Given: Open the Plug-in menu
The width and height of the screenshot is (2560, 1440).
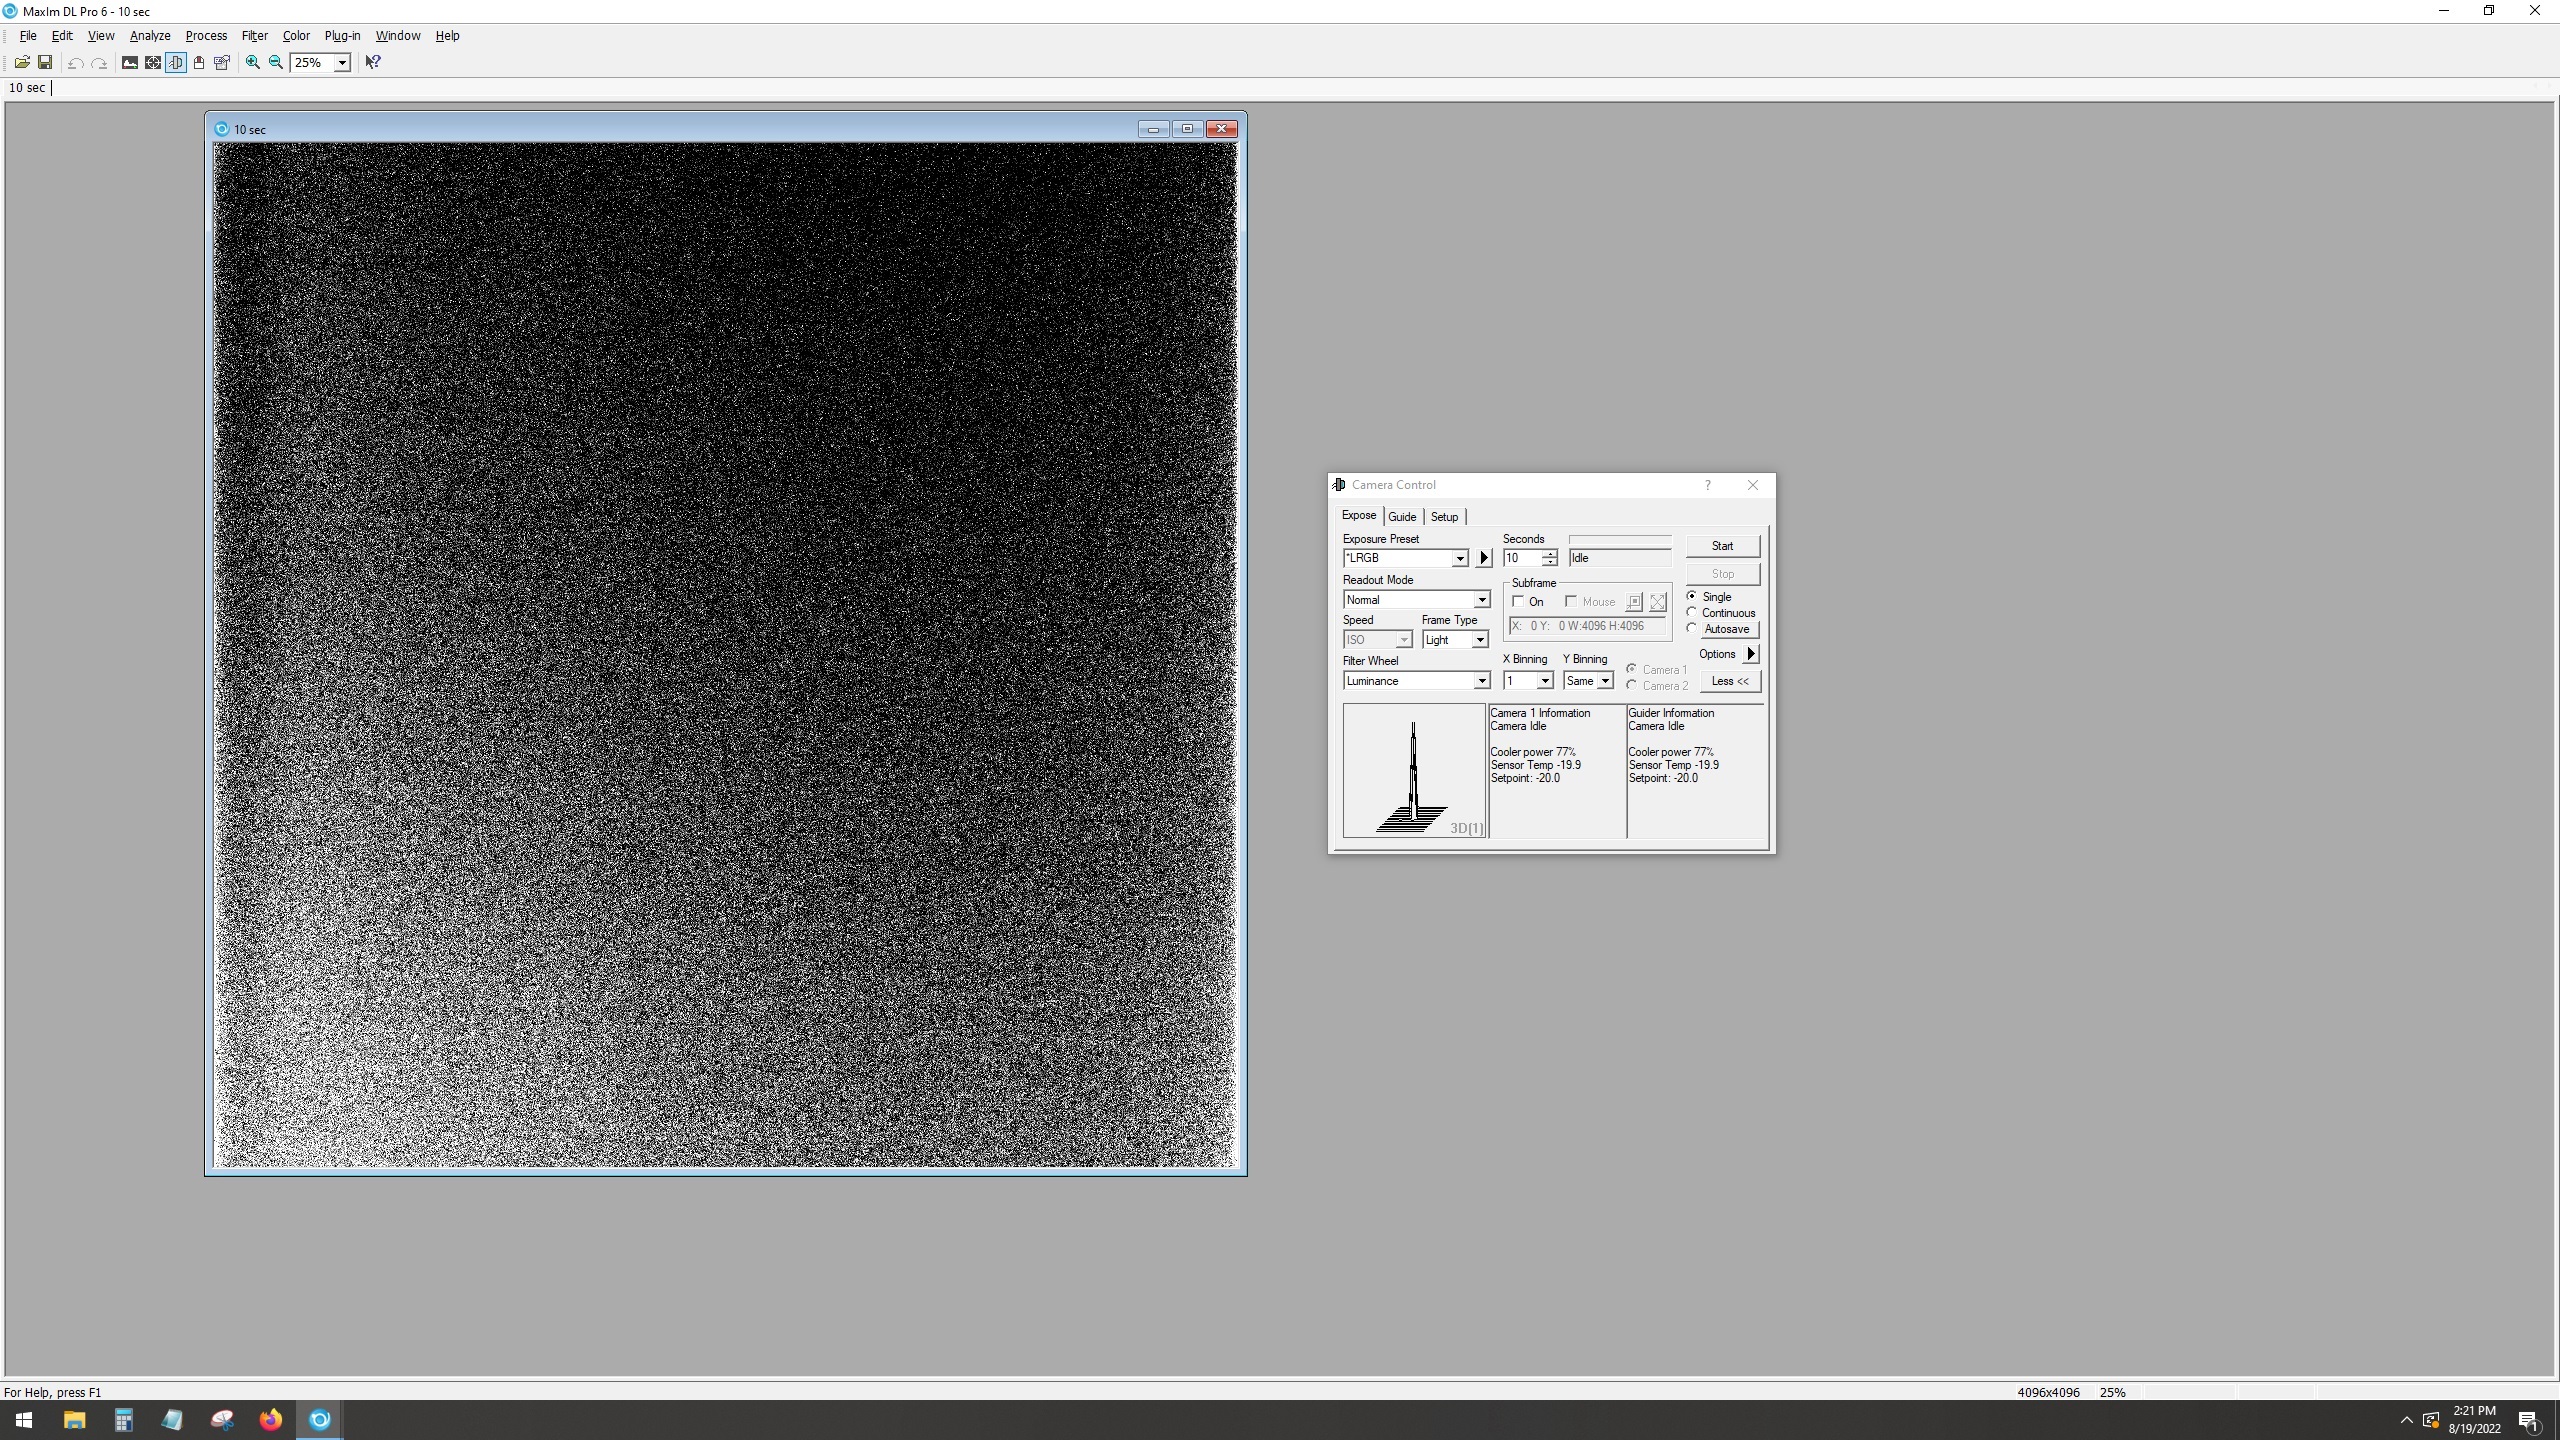Looking at the screenshot, I should [342, 35].
